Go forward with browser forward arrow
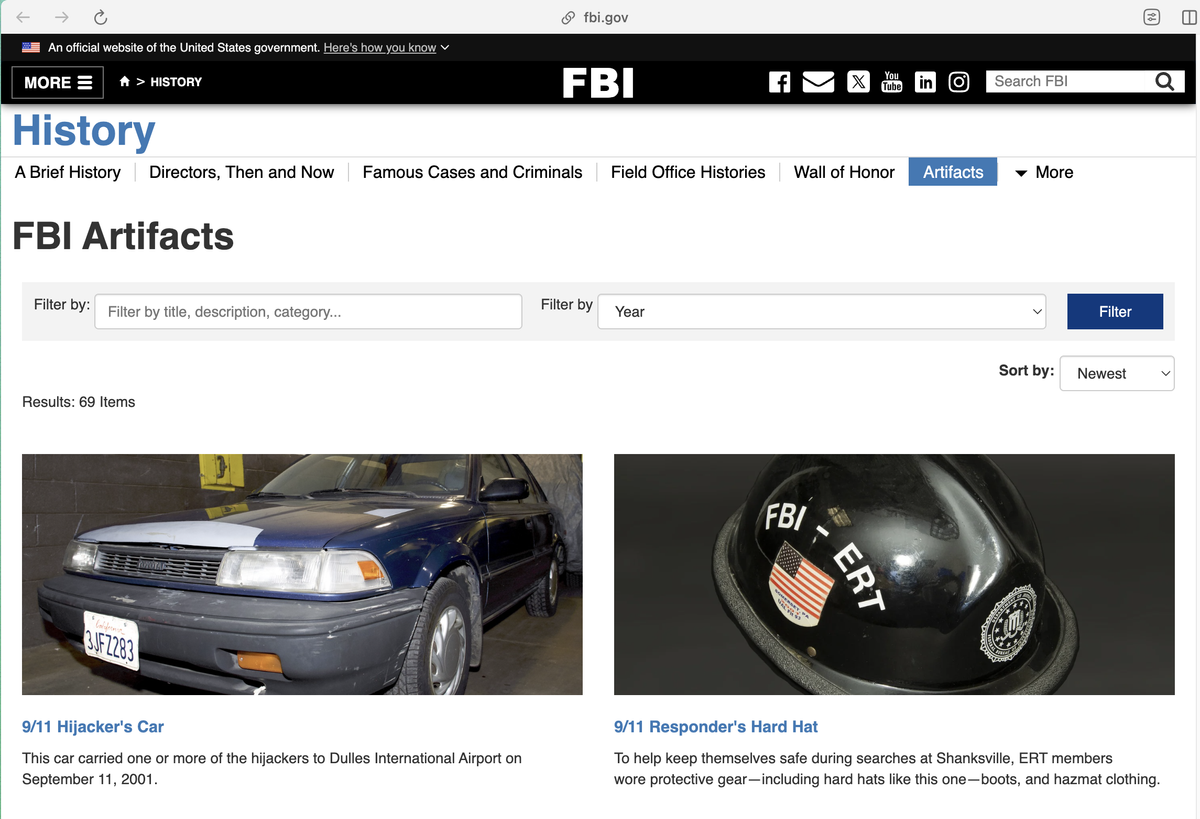This screenshot has height=819, width=1200. pyautogui.click(x=62, y=17)
